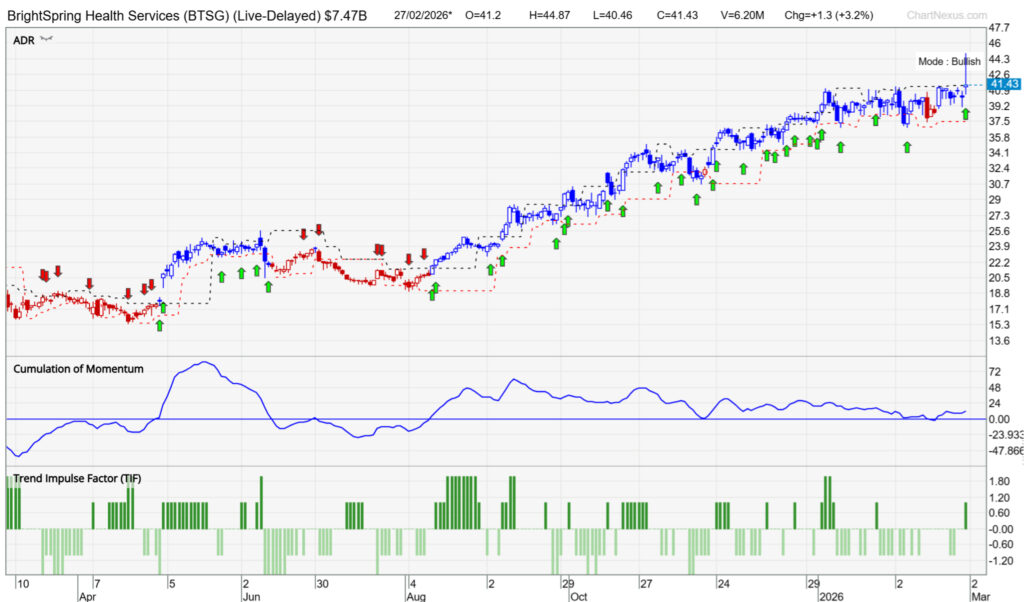Click the green up-arrow signal near early June
1024x602 pixels.
pyautogui.click(x=241, y=271)
